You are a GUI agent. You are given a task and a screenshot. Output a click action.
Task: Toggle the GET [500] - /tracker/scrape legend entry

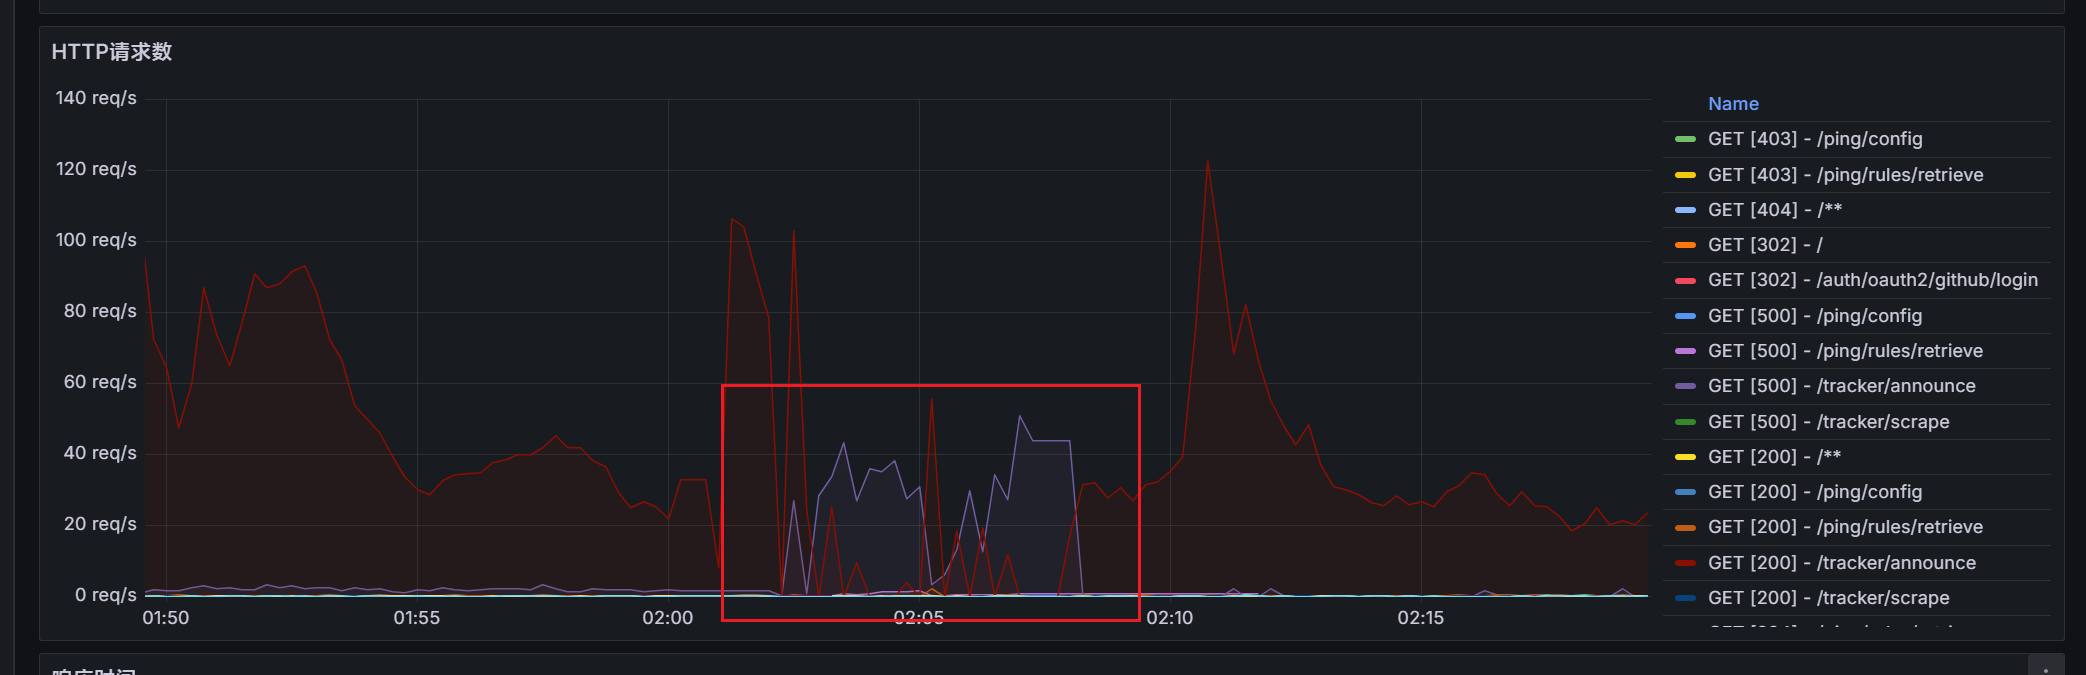[1828, 422]
